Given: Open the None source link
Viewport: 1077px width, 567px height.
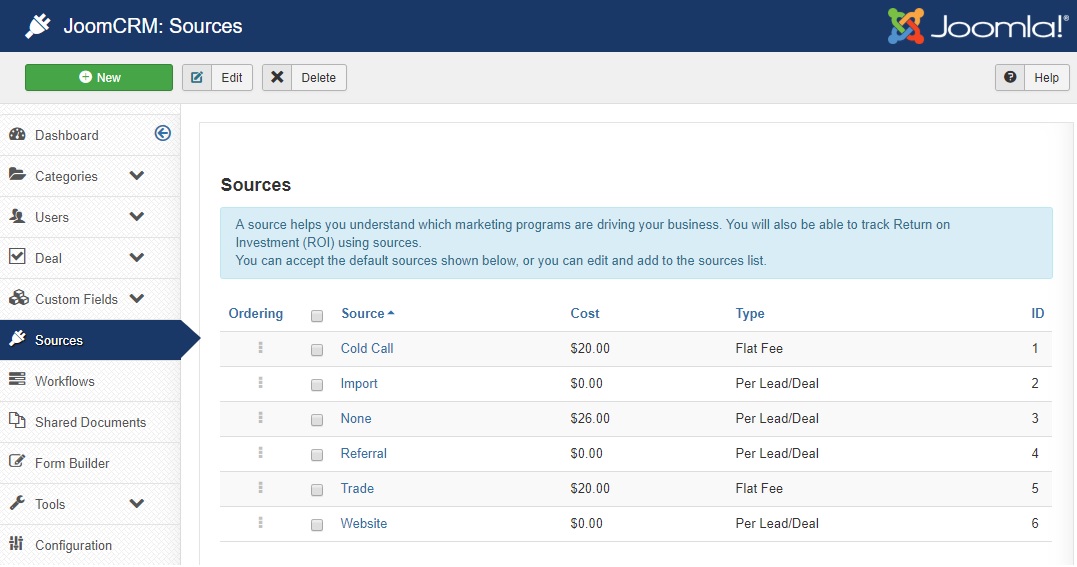Looking at the screenshot, I should pyautogui.click(x=356, y=419).
